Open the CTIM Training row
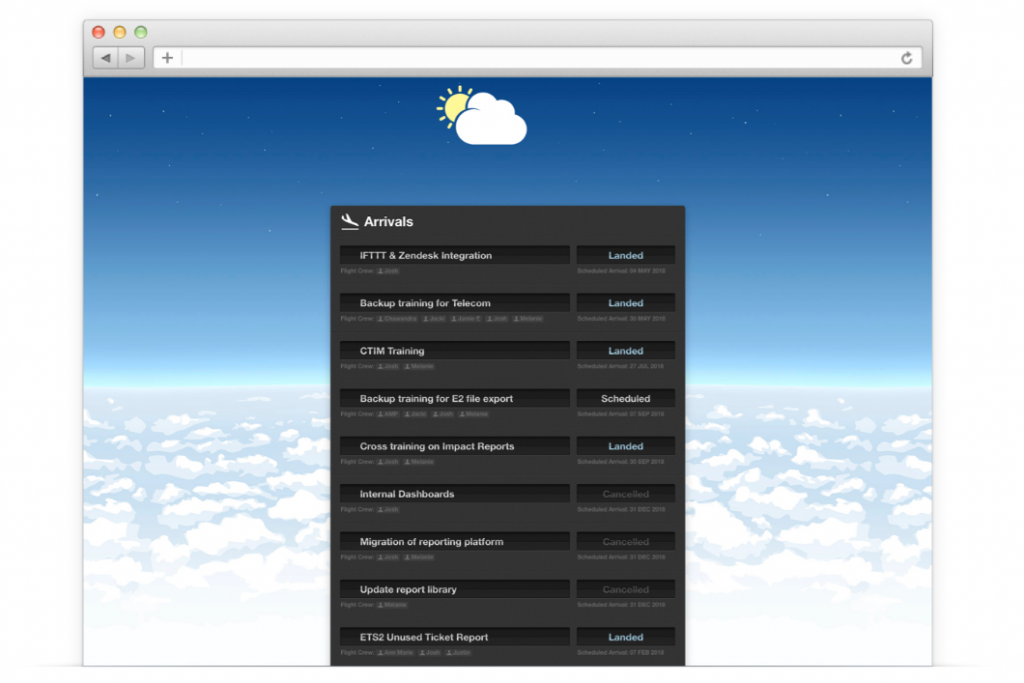Image resolution: width=1024 pixels, height=683 pixels. [x=455, y=351]
